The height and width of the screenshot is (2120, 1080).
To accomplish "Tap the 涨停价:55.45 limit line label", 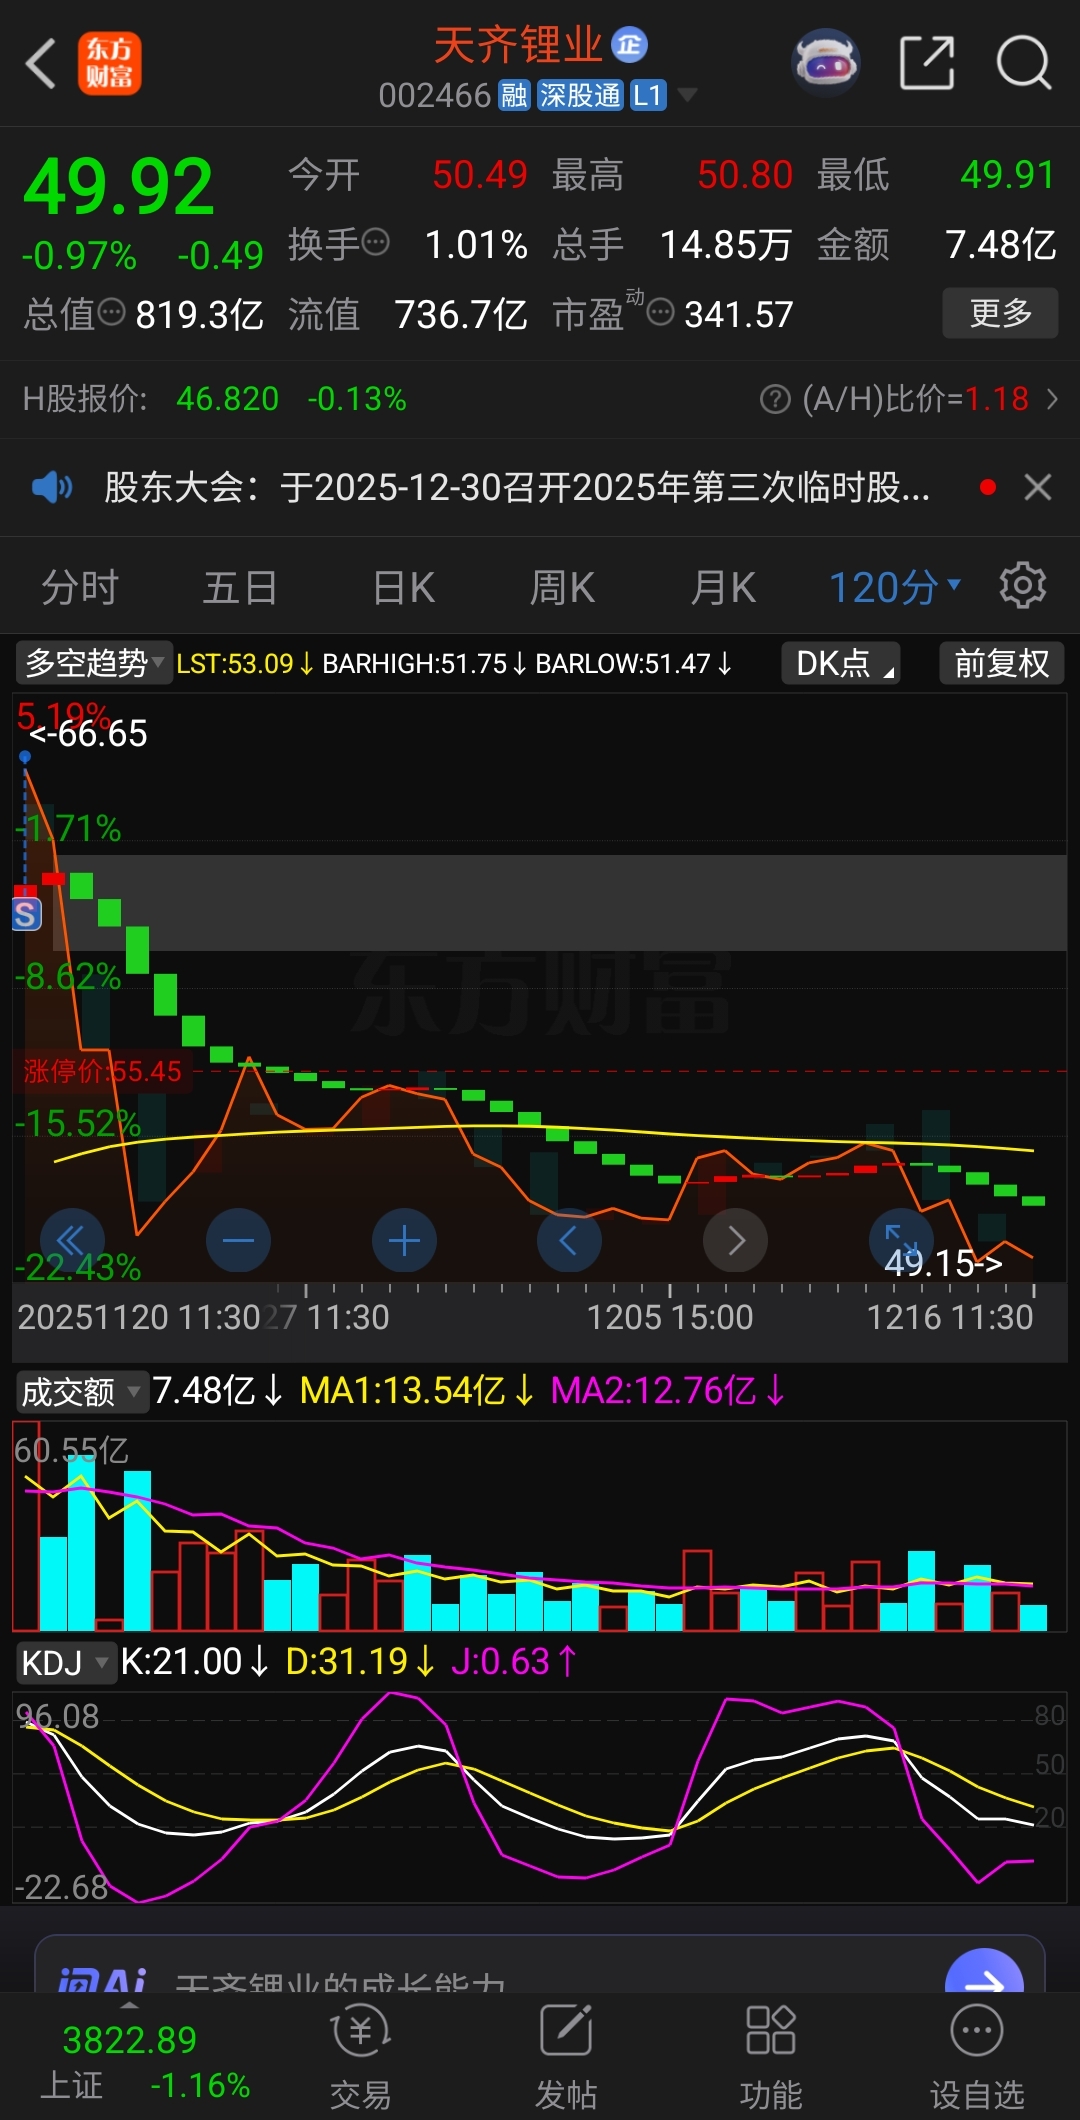I will [103, 1071].
